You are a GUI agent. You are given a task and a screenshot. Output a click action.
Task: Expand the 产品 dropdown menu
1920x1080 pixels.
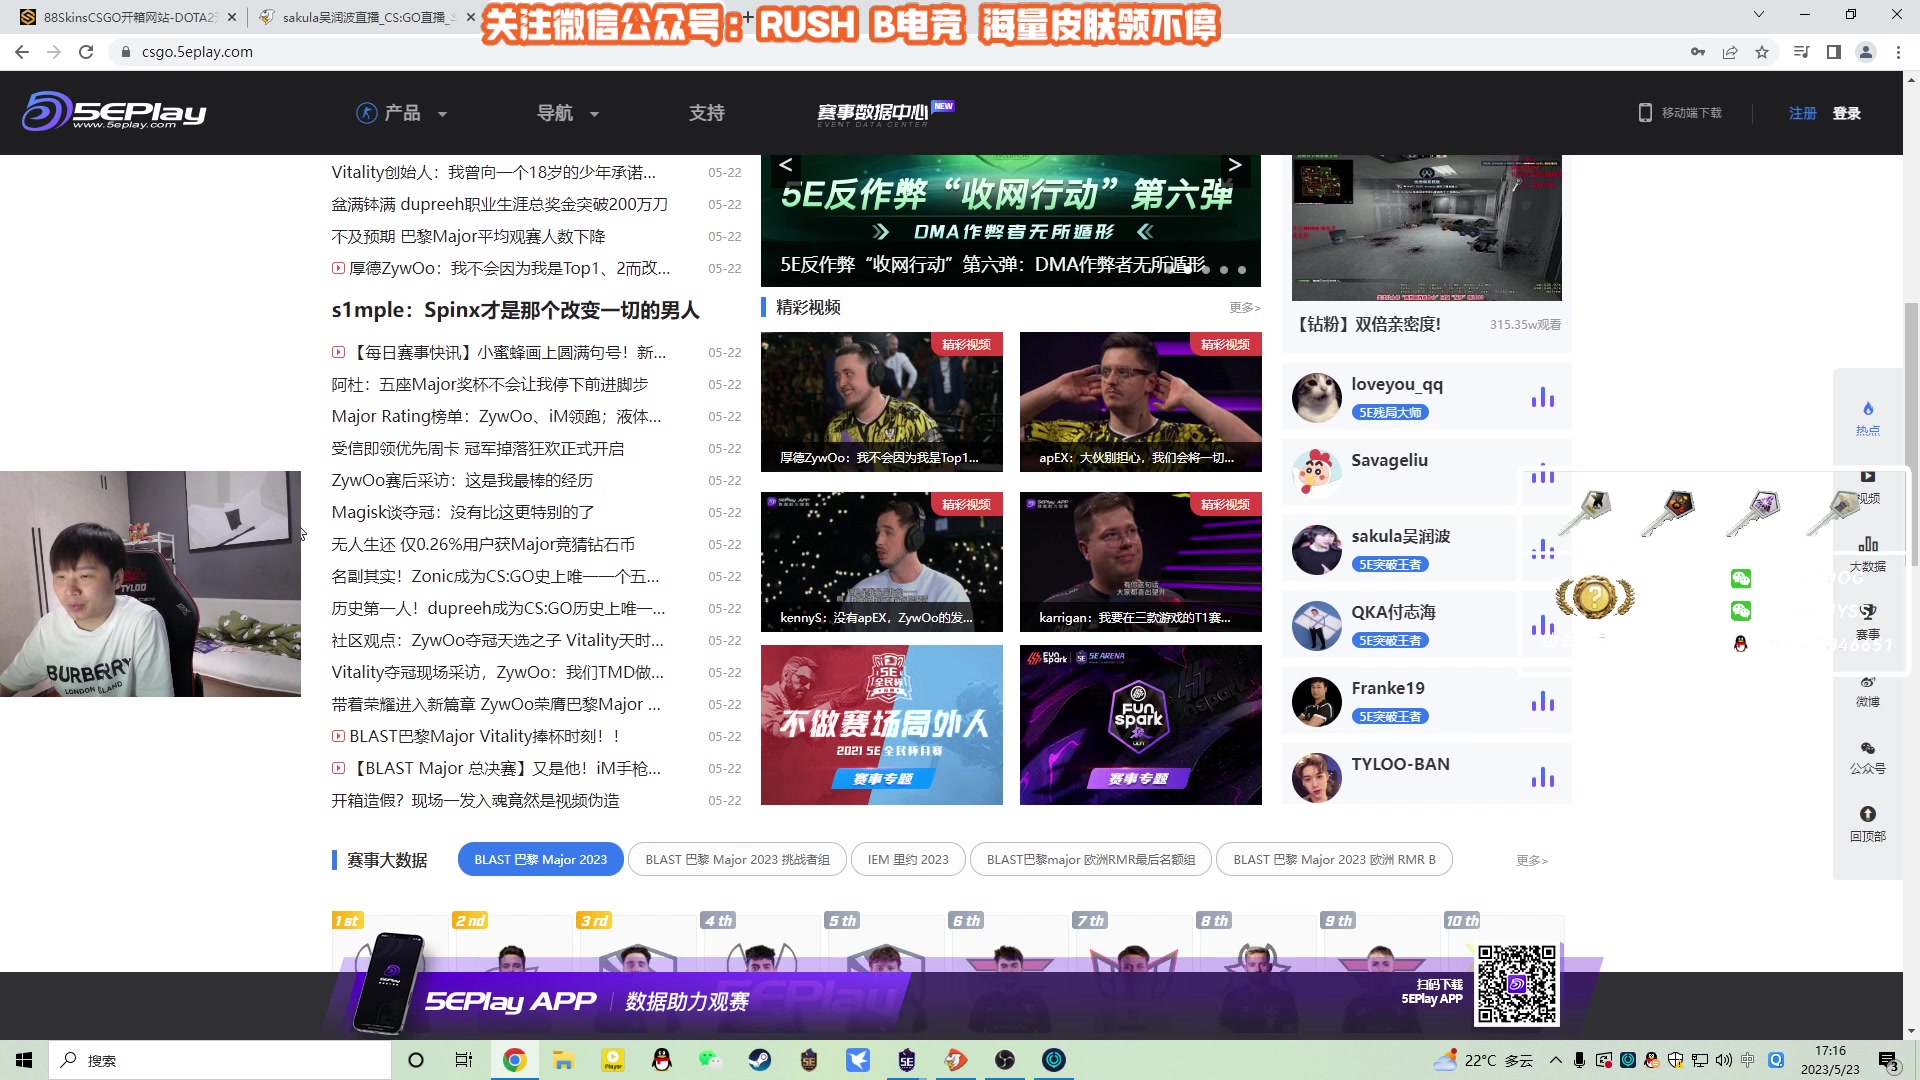tap(402, 113)
